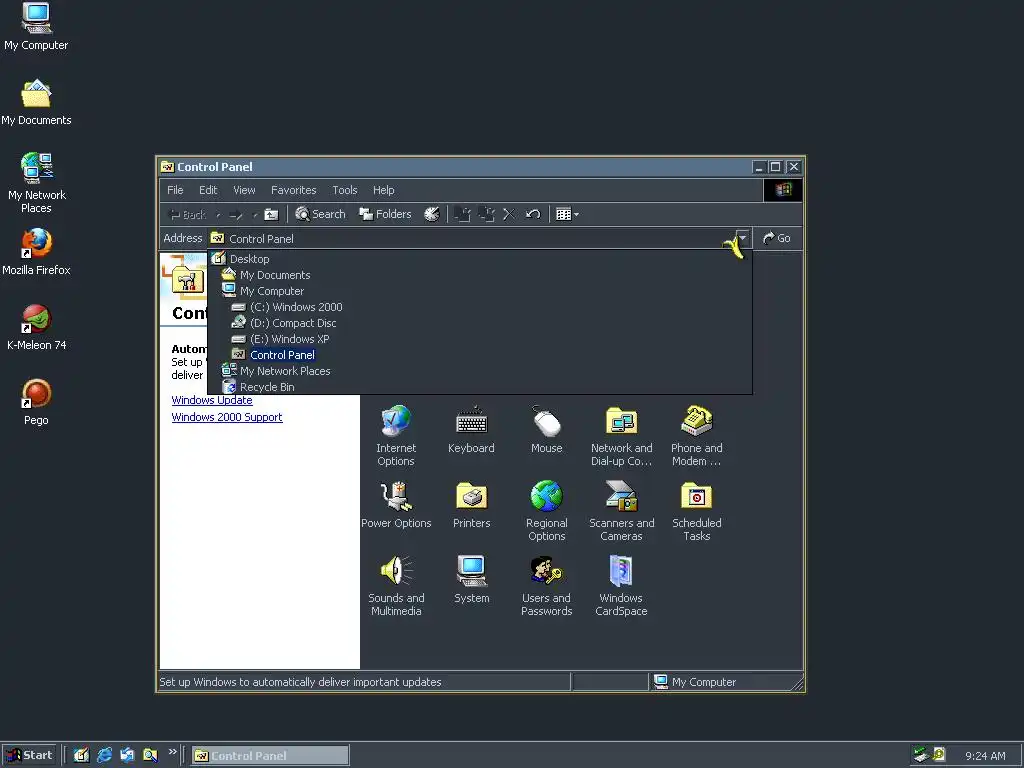Open the File menu

pos(175,190)
